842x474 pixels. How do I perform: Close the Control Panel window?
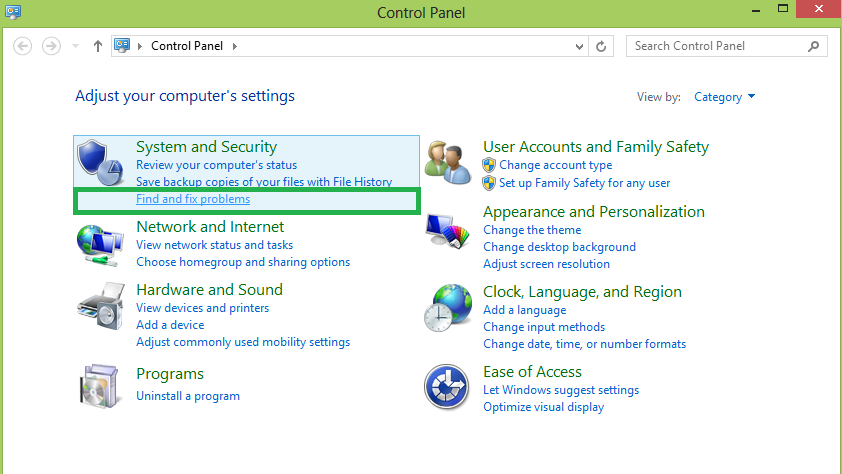818,9
